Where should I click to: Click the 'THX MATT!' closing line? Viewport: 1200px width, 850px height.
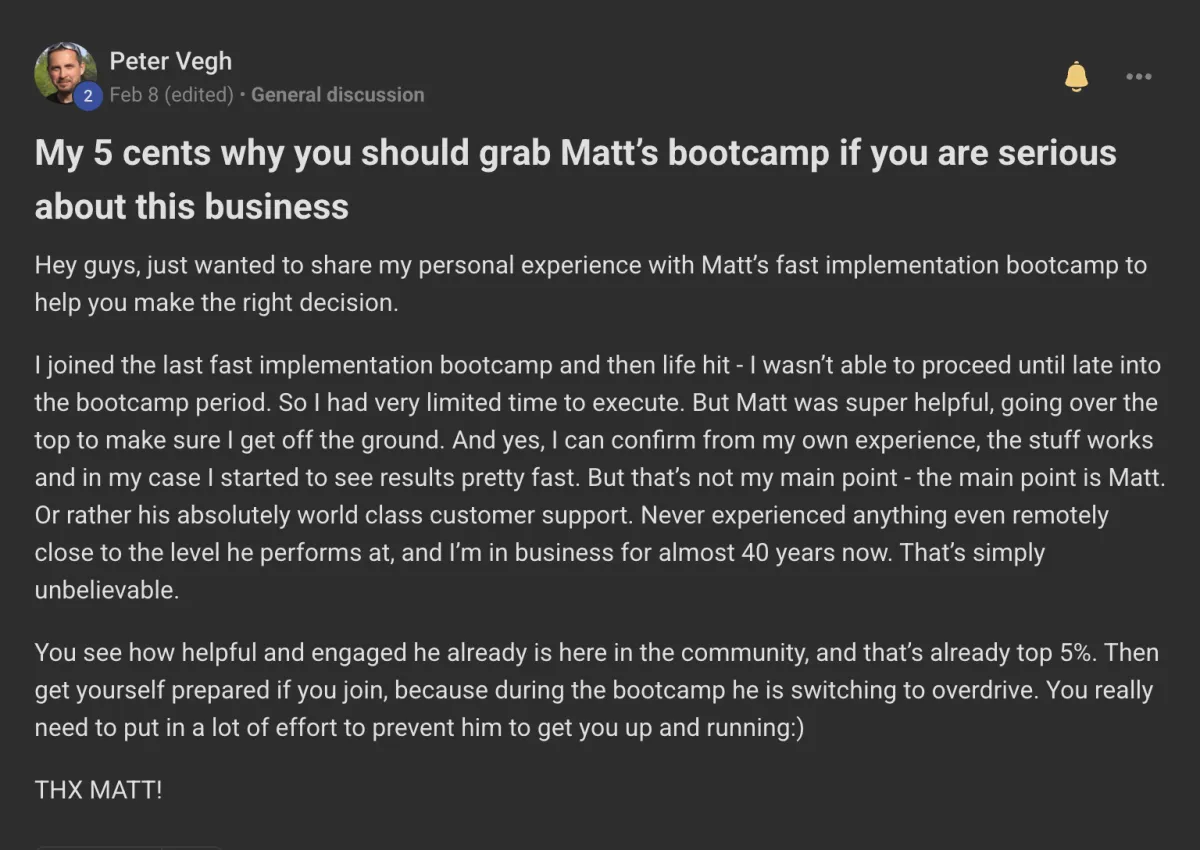(98, 790)
